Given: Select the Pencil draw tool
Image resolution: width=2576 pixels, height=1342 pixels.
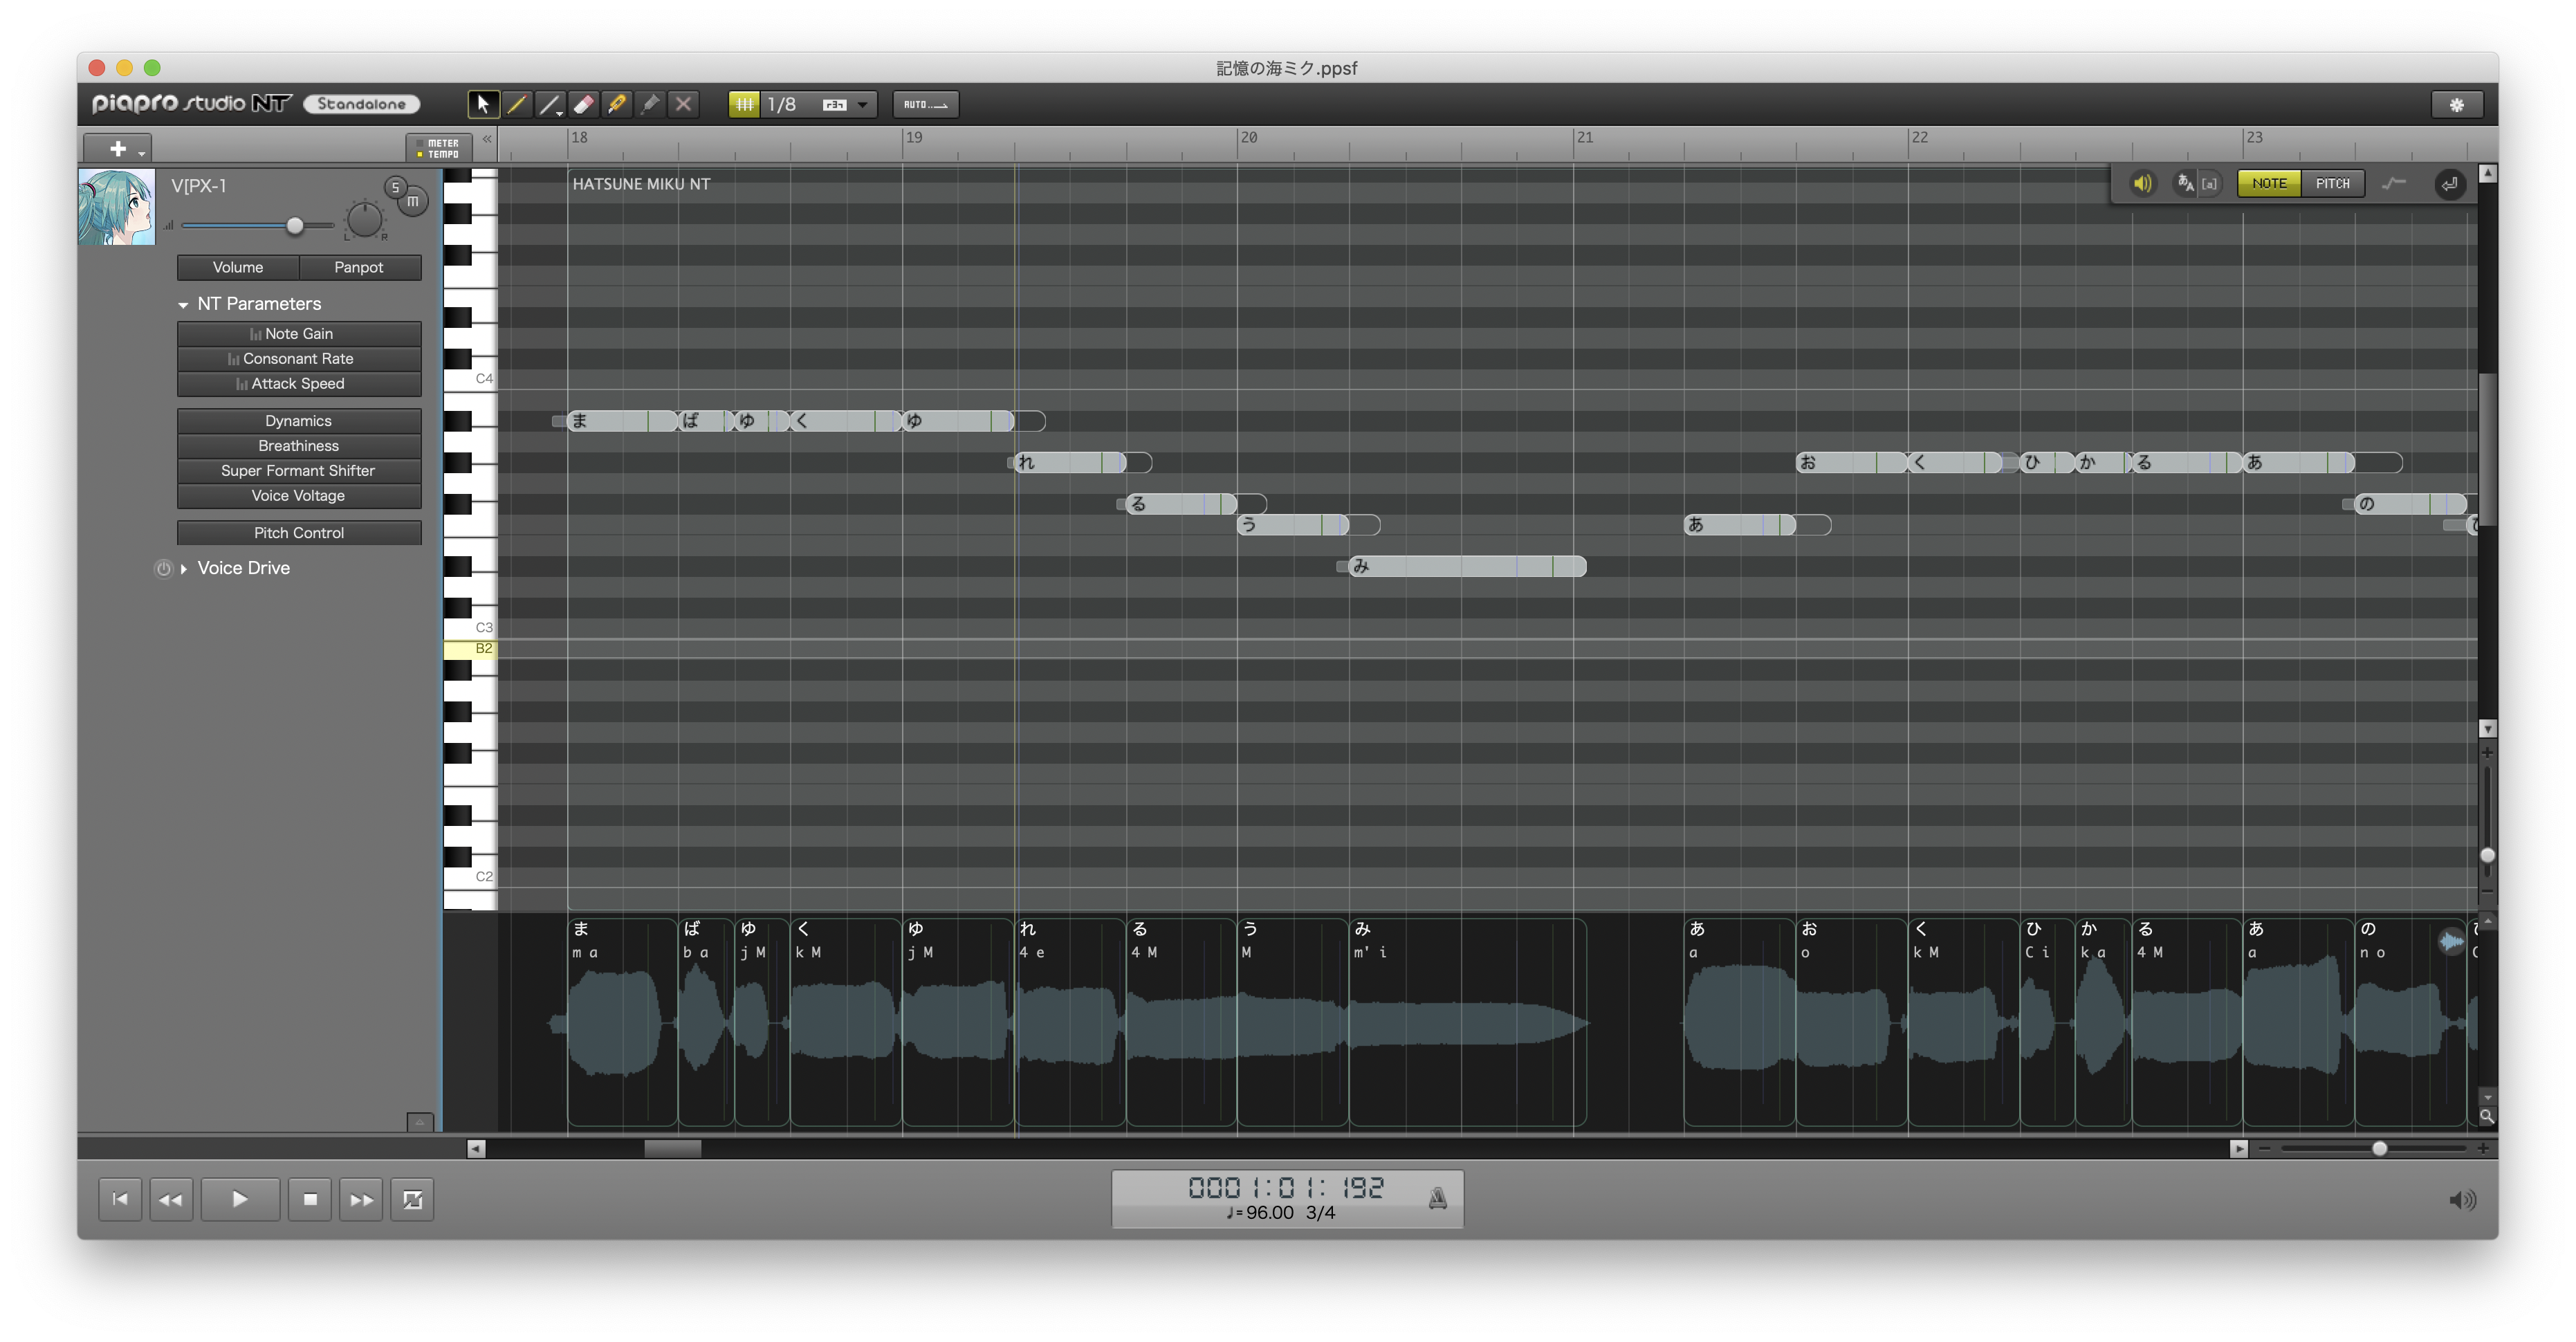Looking at the screenshot, I should [x=517, y=104].
